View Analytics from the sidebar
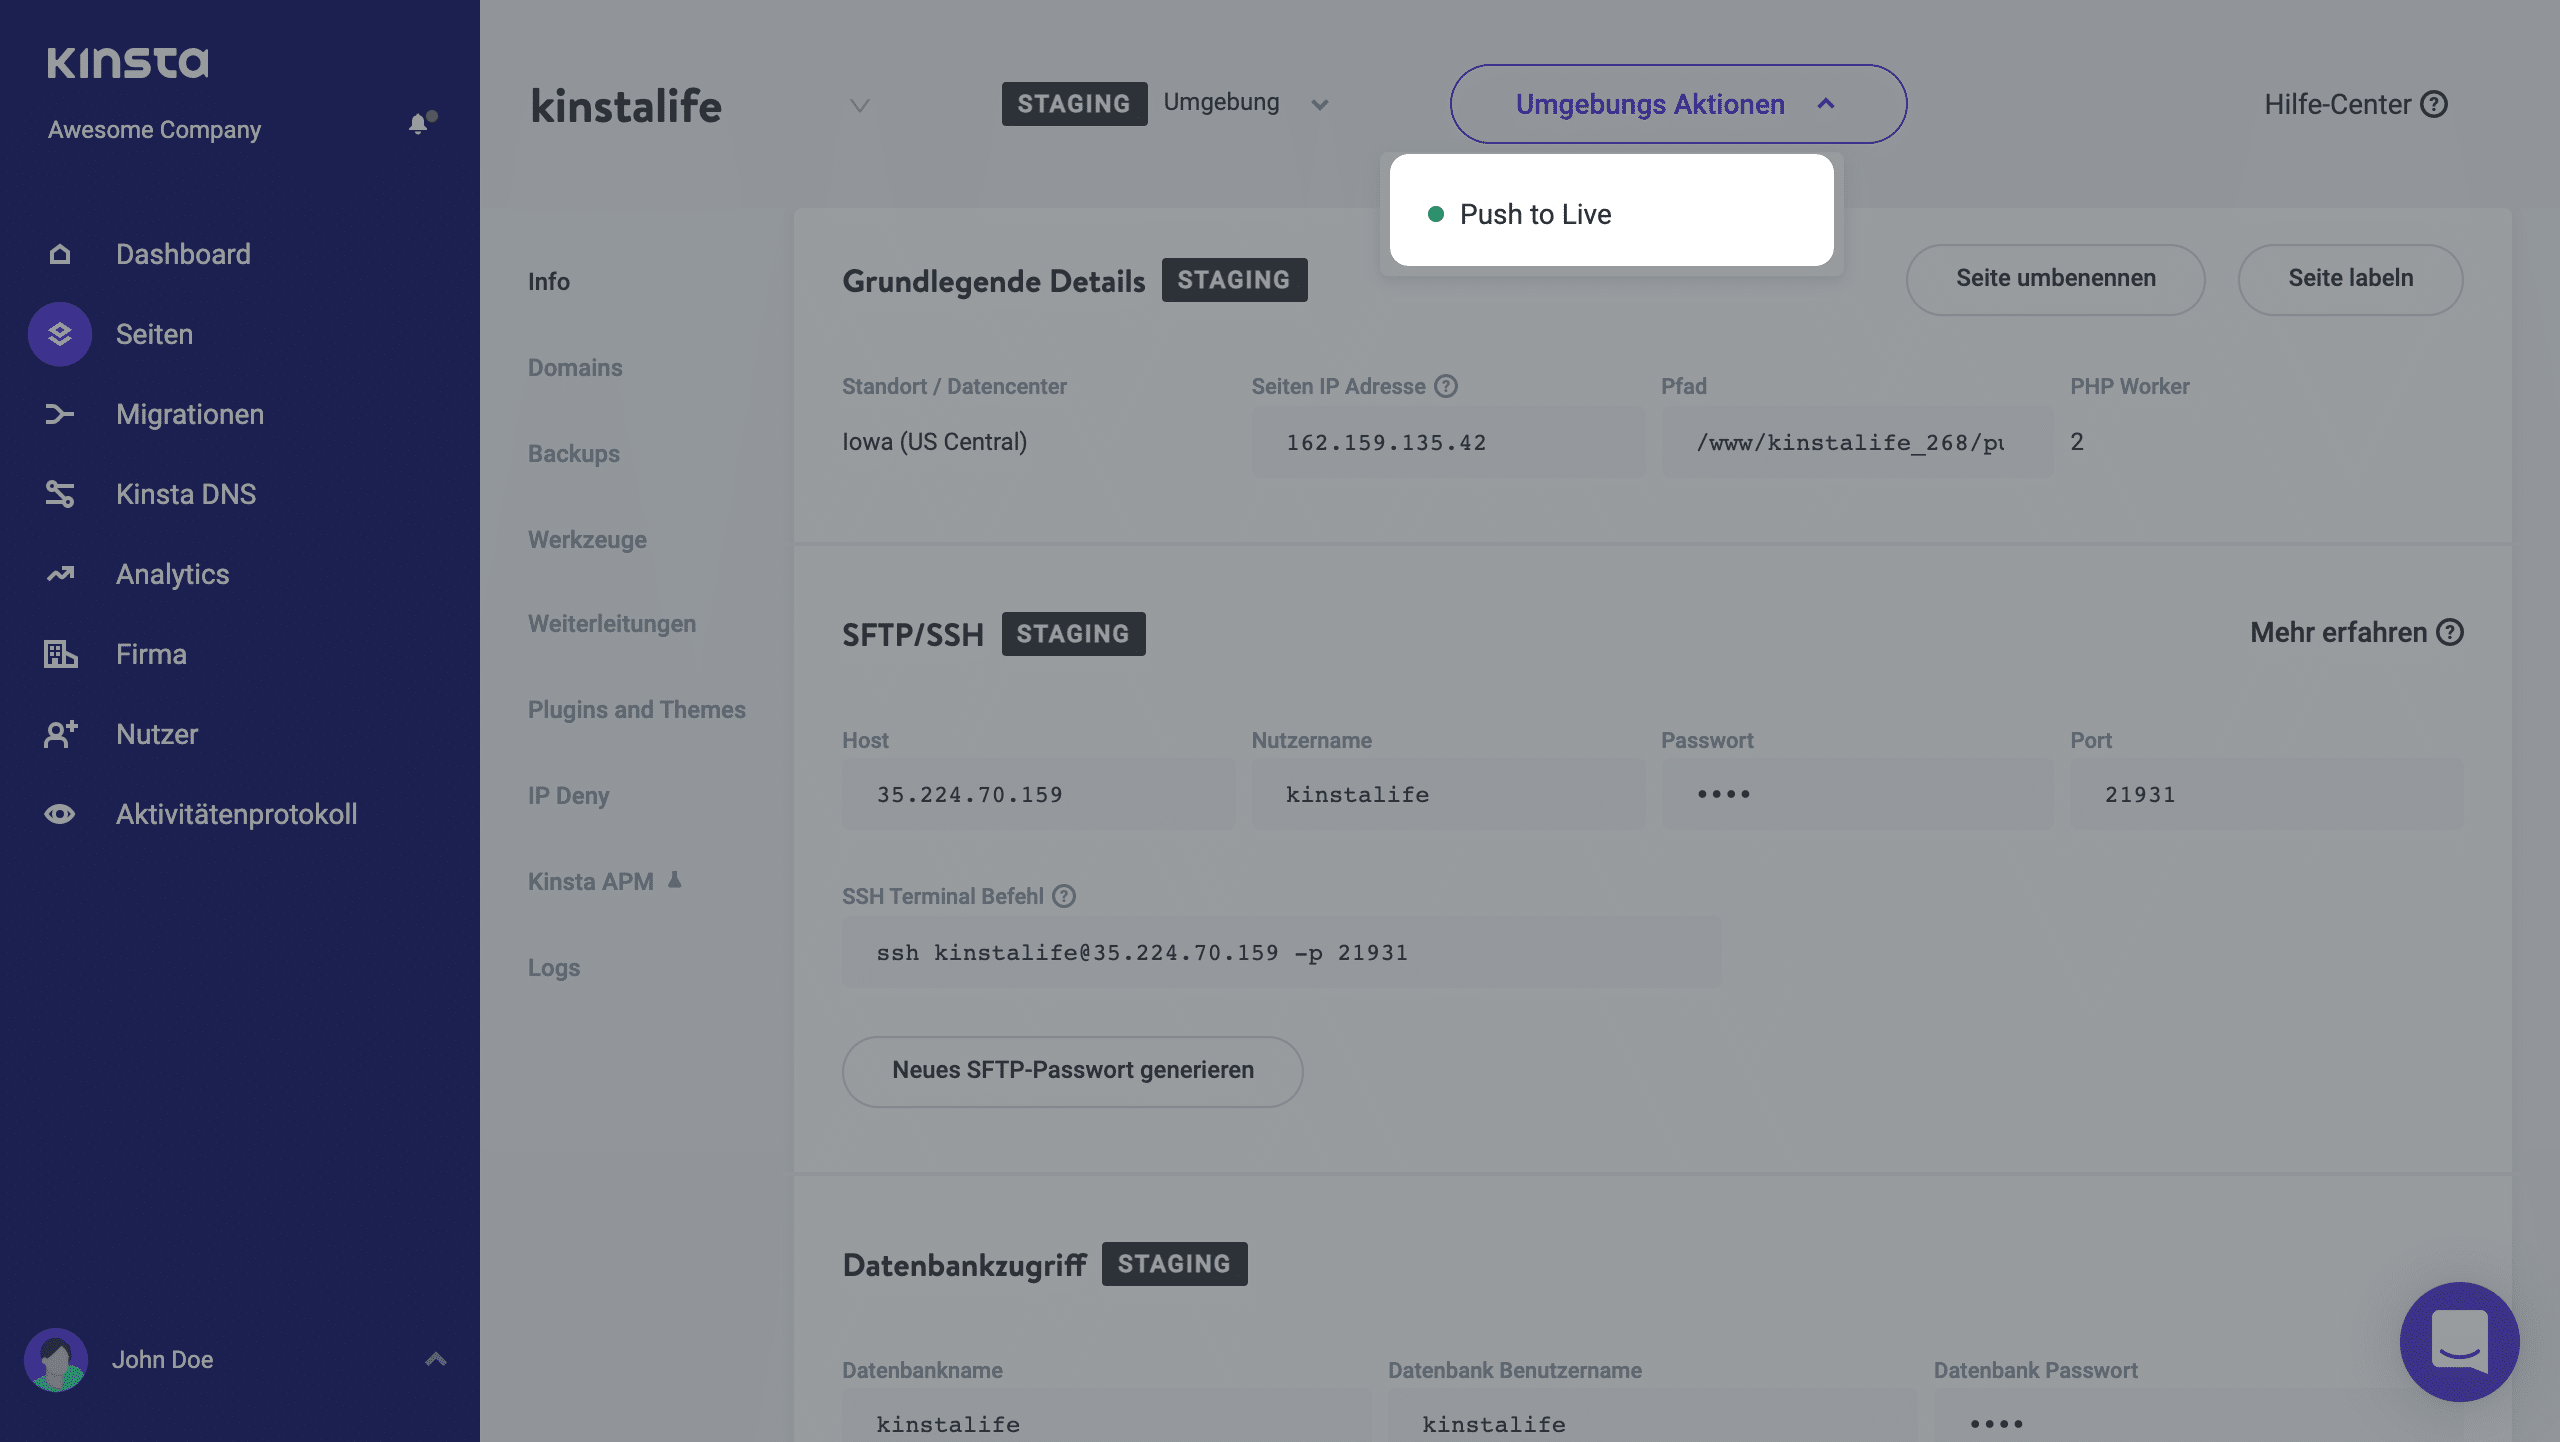Image resolution: width=2560 pixels, height=1442 pixels. 172,574
